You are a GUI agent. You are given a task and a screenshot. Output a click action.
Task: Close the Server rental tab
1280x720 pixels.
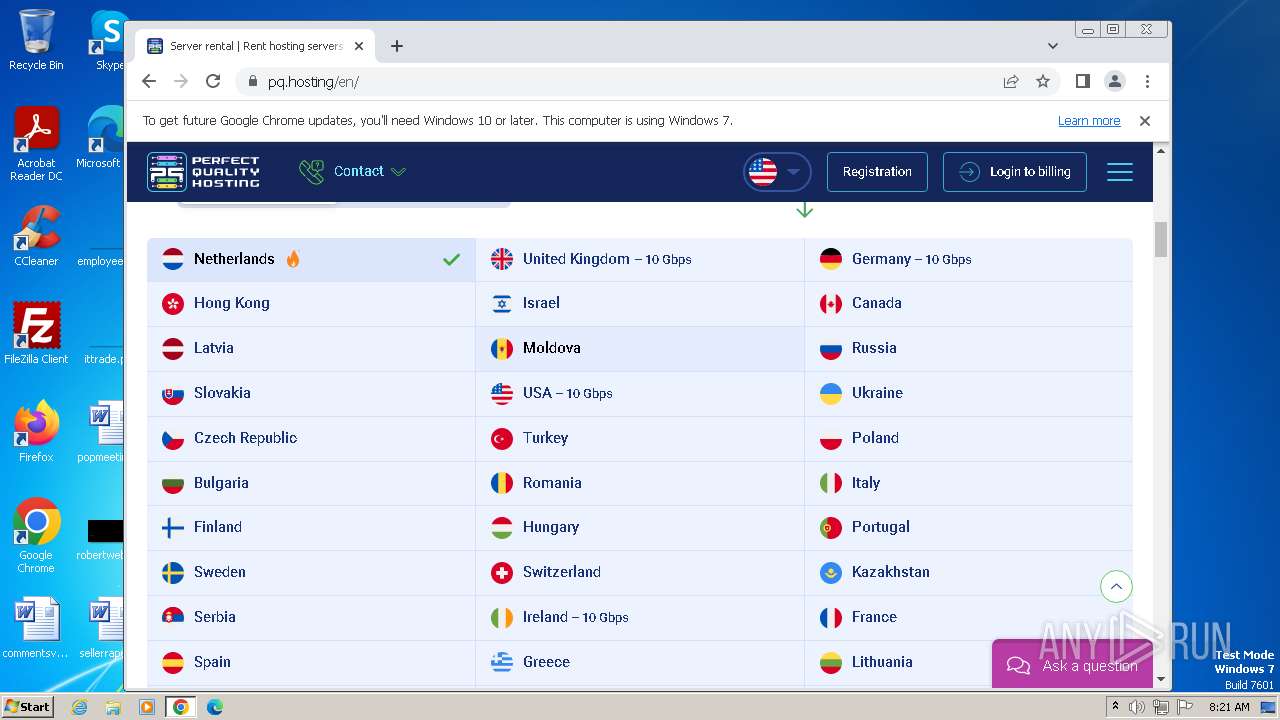[x=359, y=46]
